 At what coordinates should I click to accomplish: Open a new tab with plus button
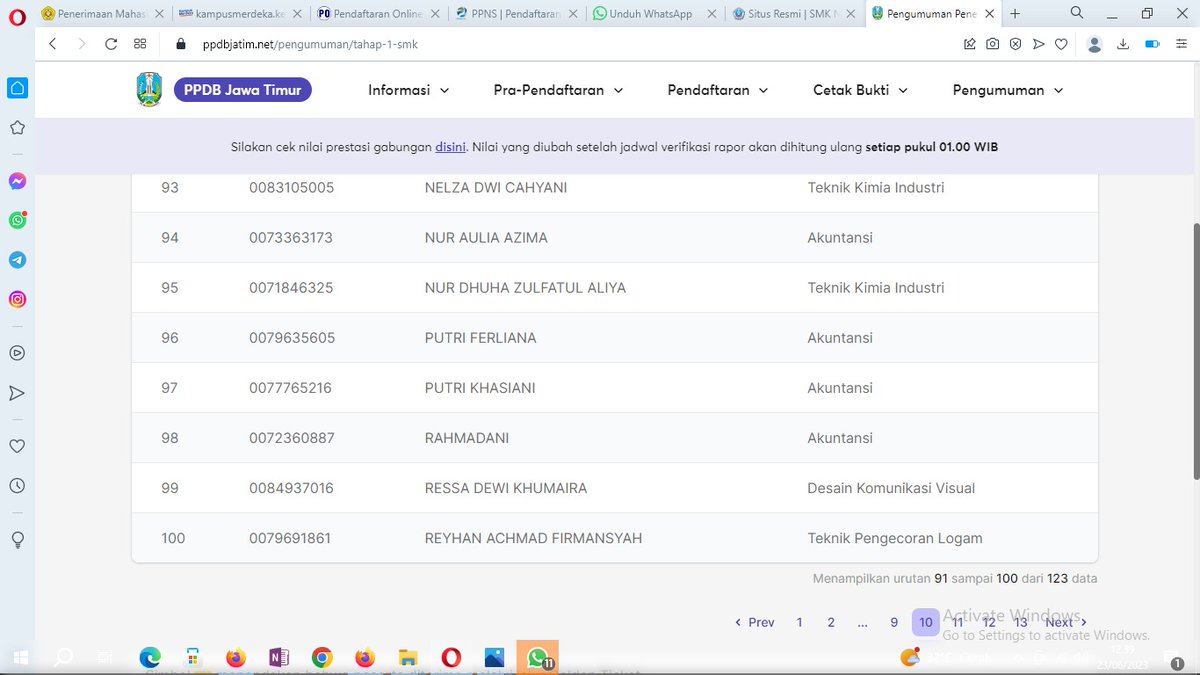[x=1015, y=14]
